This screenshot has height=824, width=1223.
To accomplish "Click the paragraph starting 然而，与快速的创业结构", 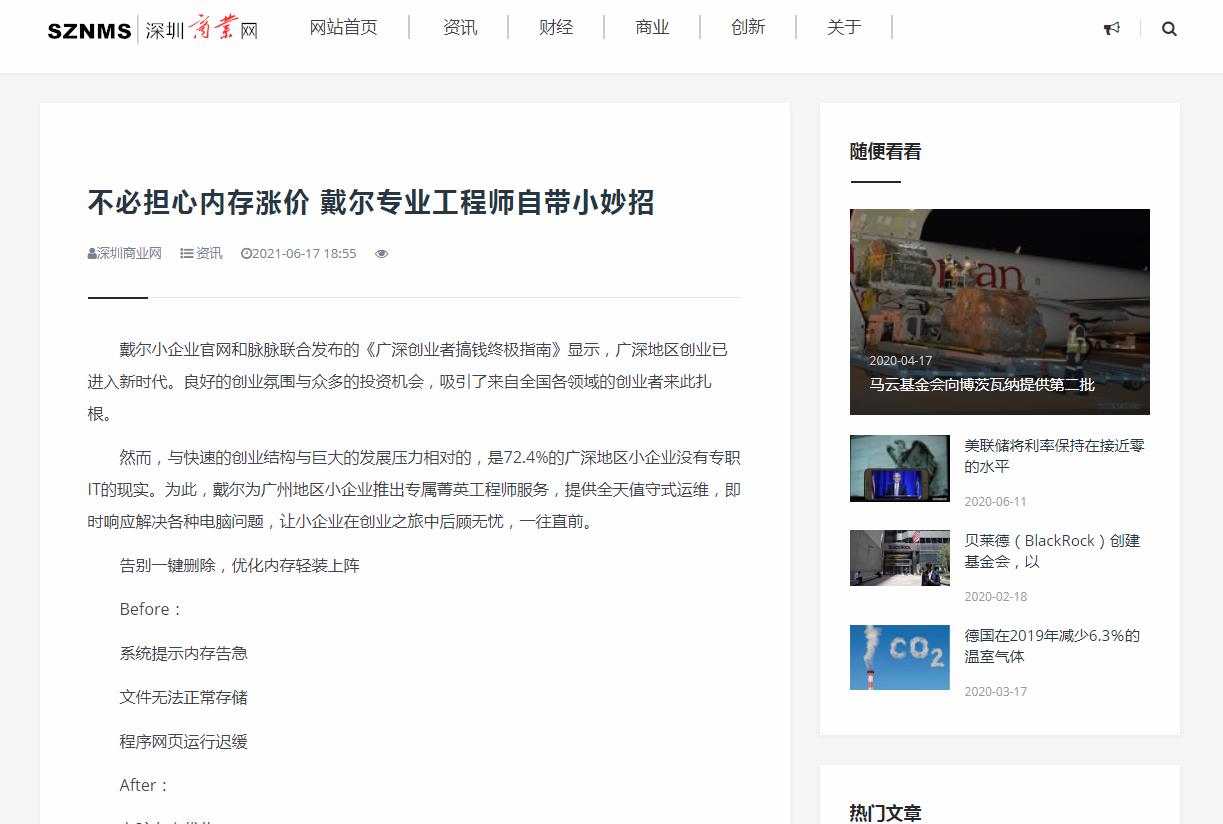I will (x=414, y=490).
